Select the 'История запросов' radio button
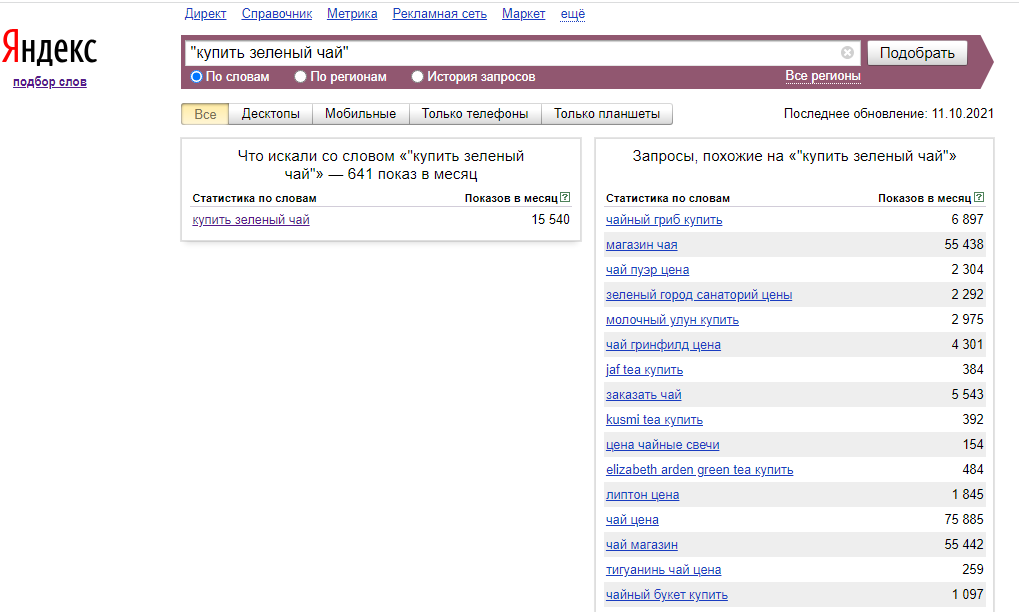This screenshot has width=1019, height=612. (417, 77)
